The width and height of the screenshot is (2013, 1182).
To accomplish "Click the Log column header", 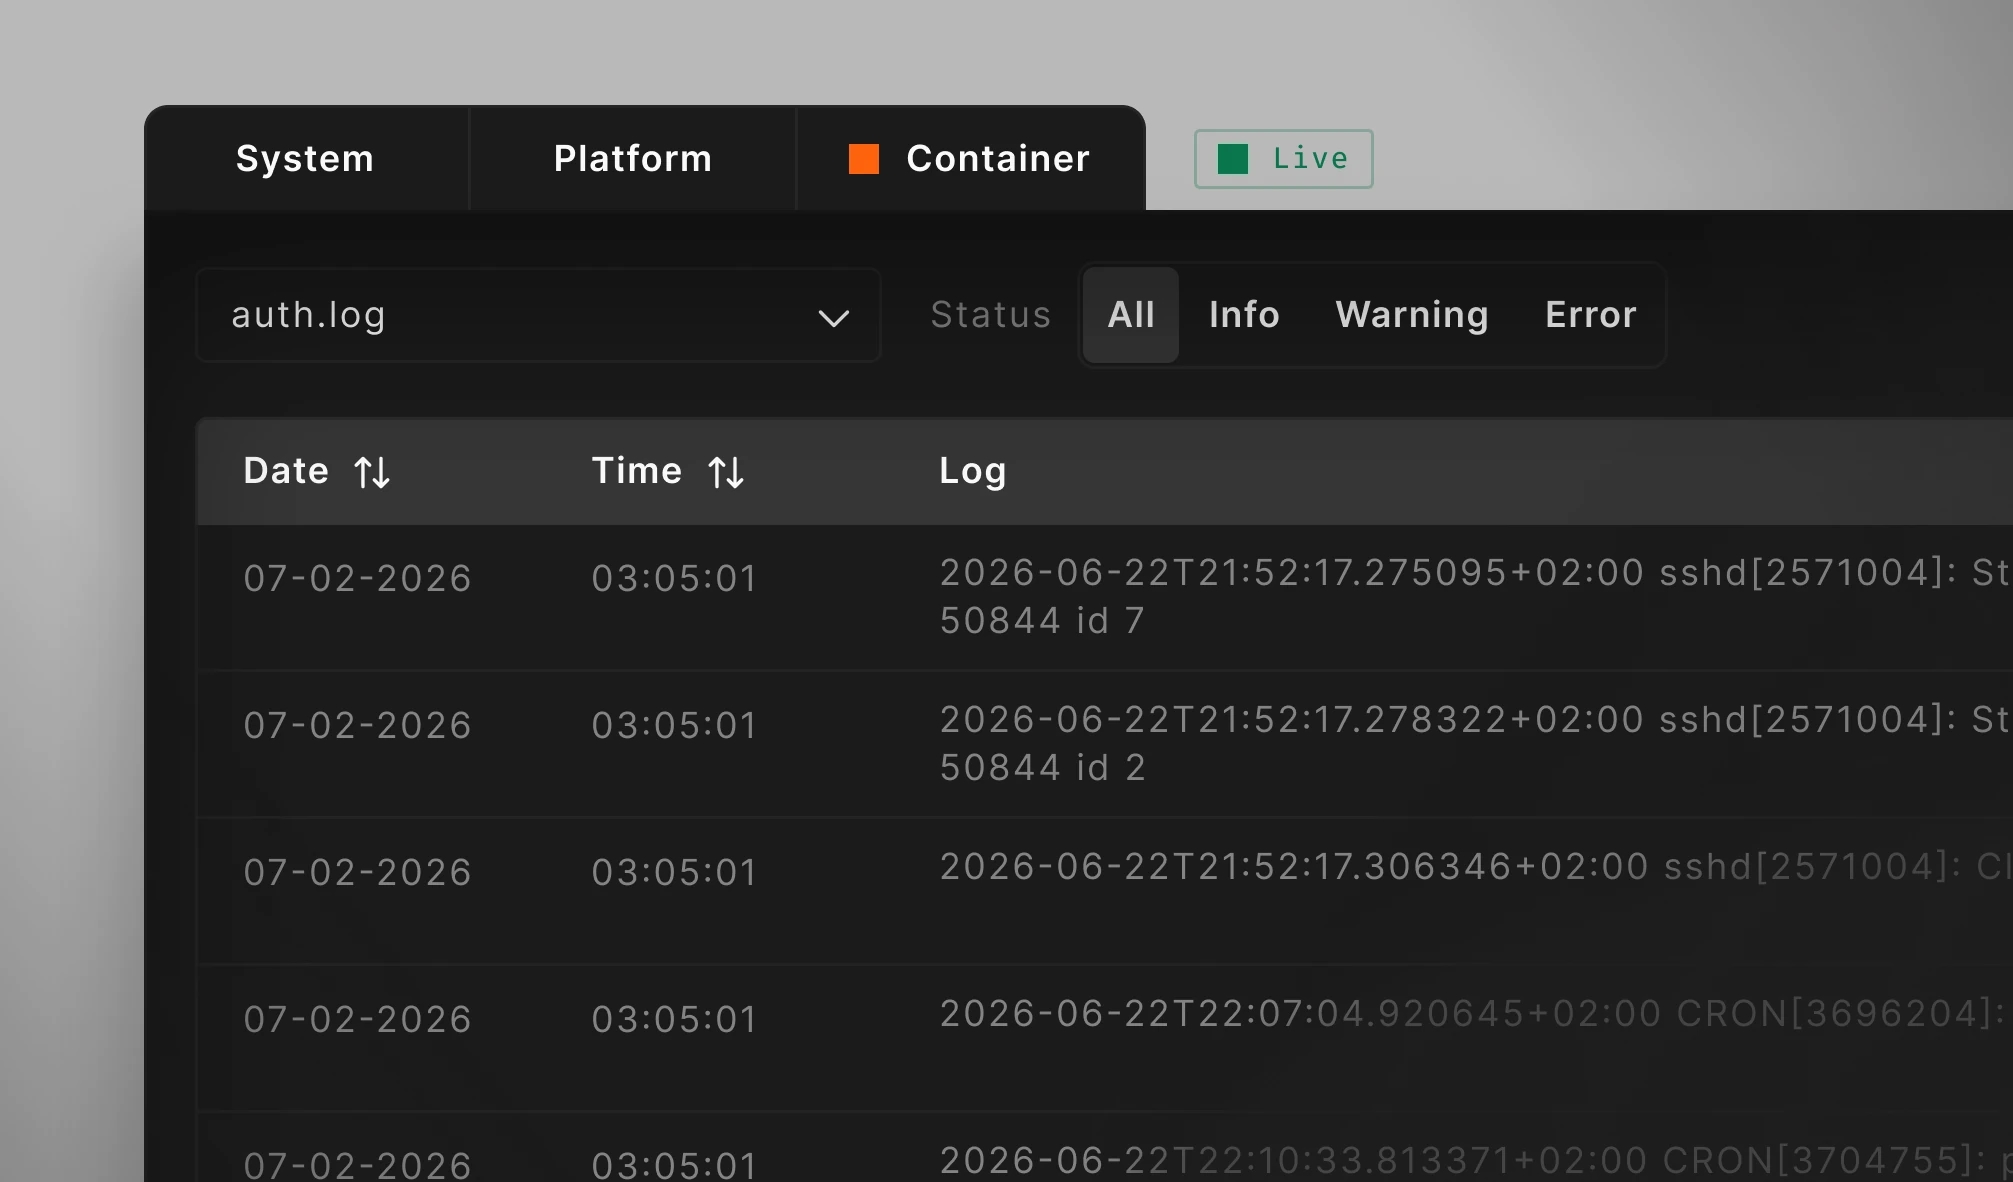I will point(973,471).
